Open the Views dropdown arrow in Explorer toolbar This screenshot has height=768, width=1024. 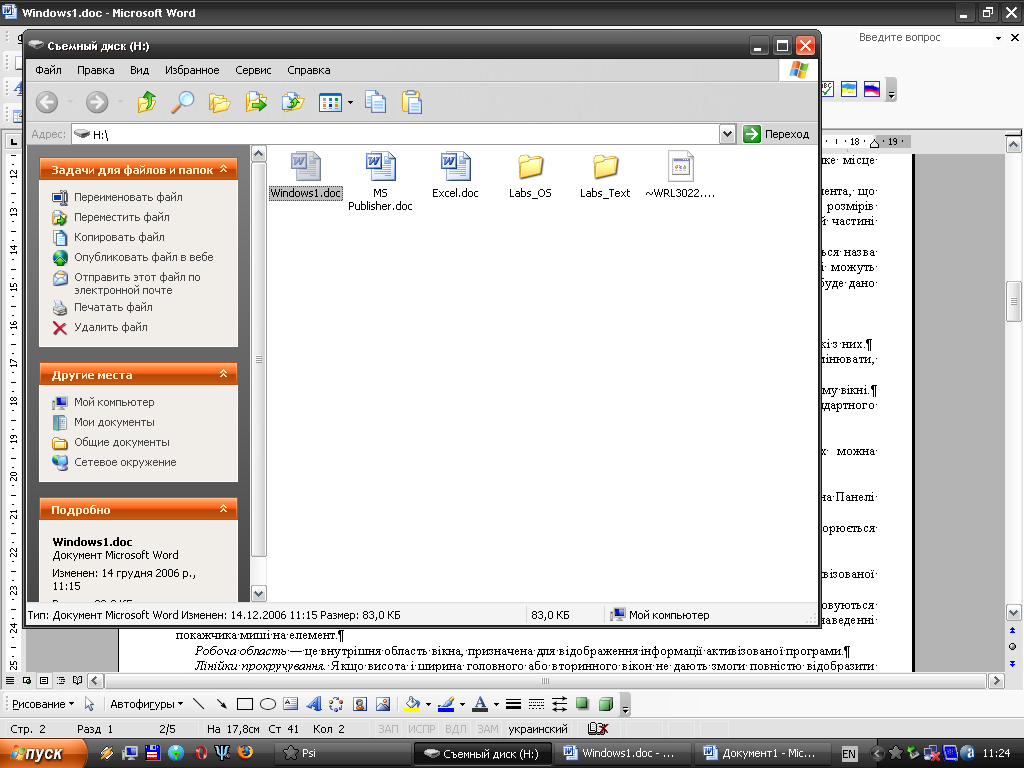[350, 103]
